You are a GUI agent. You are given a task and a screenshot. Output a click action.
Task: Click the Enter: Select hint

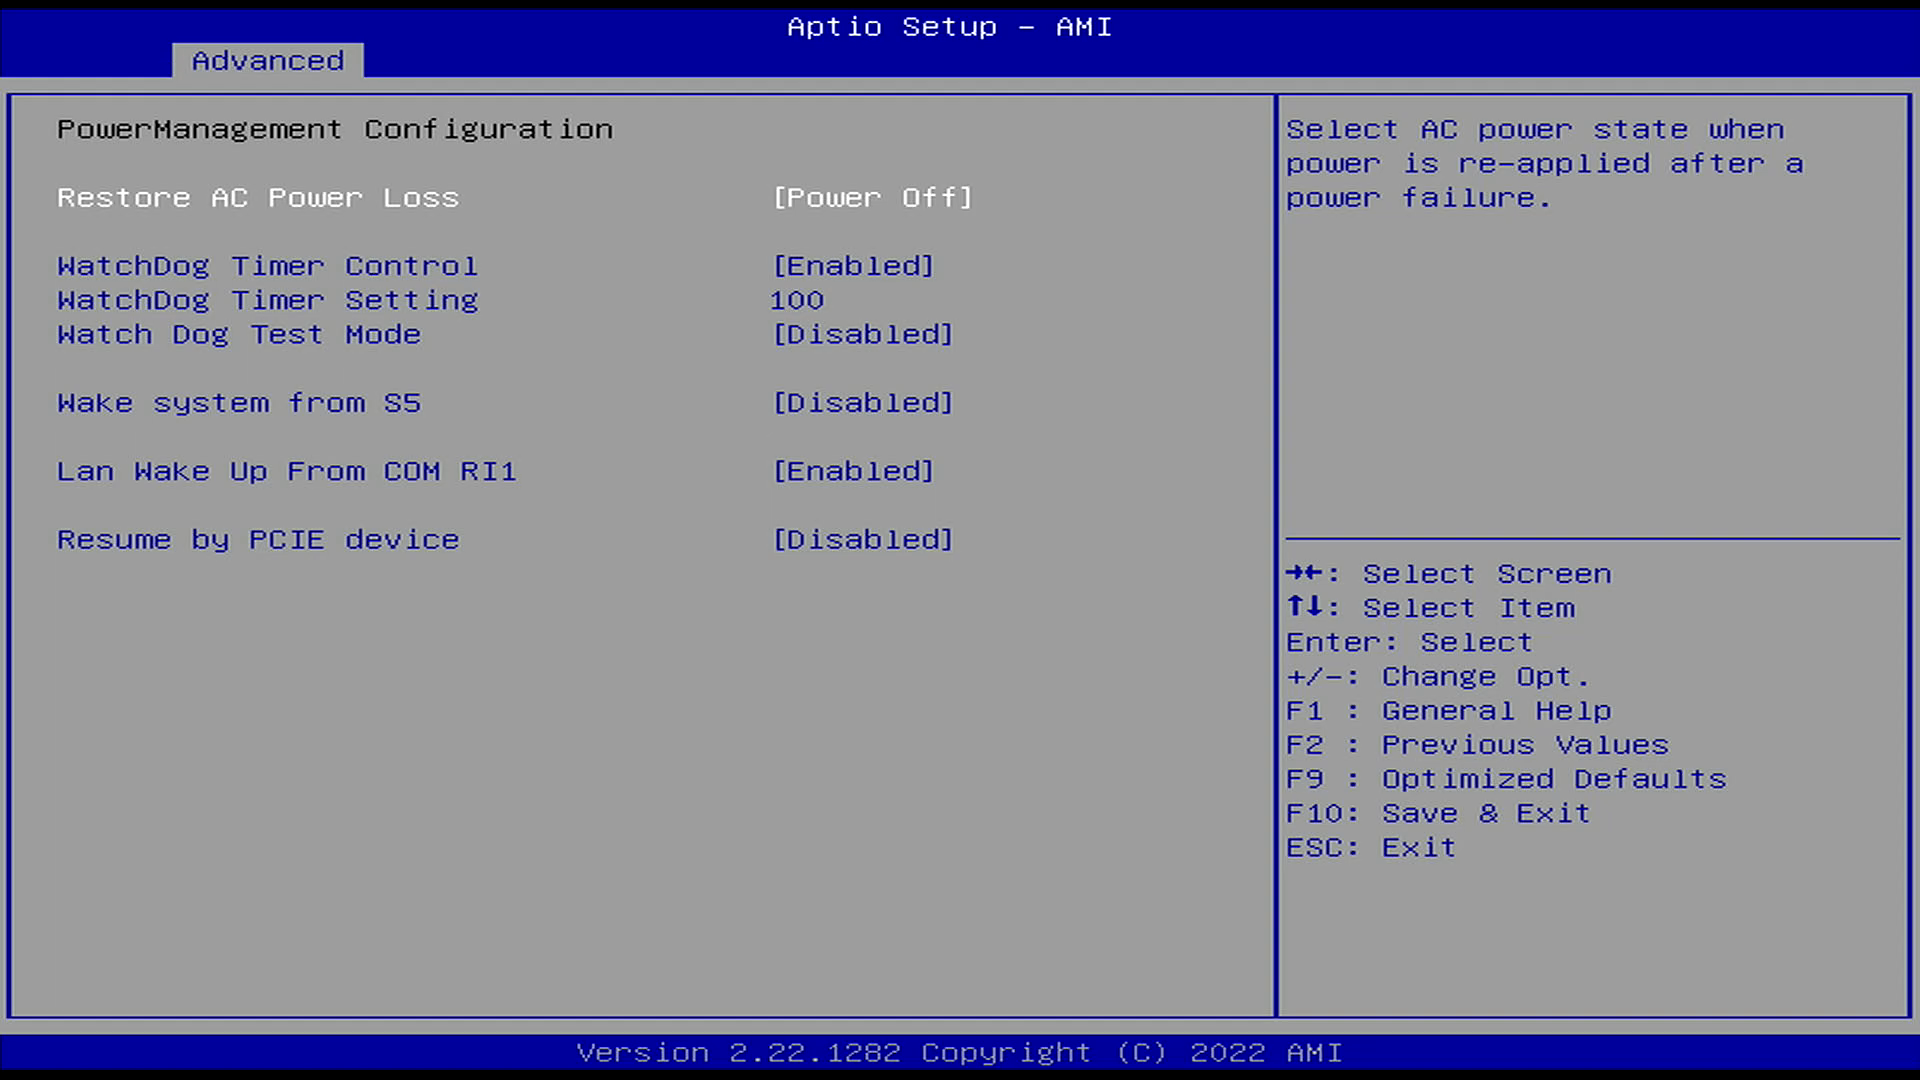(1409, 642)
